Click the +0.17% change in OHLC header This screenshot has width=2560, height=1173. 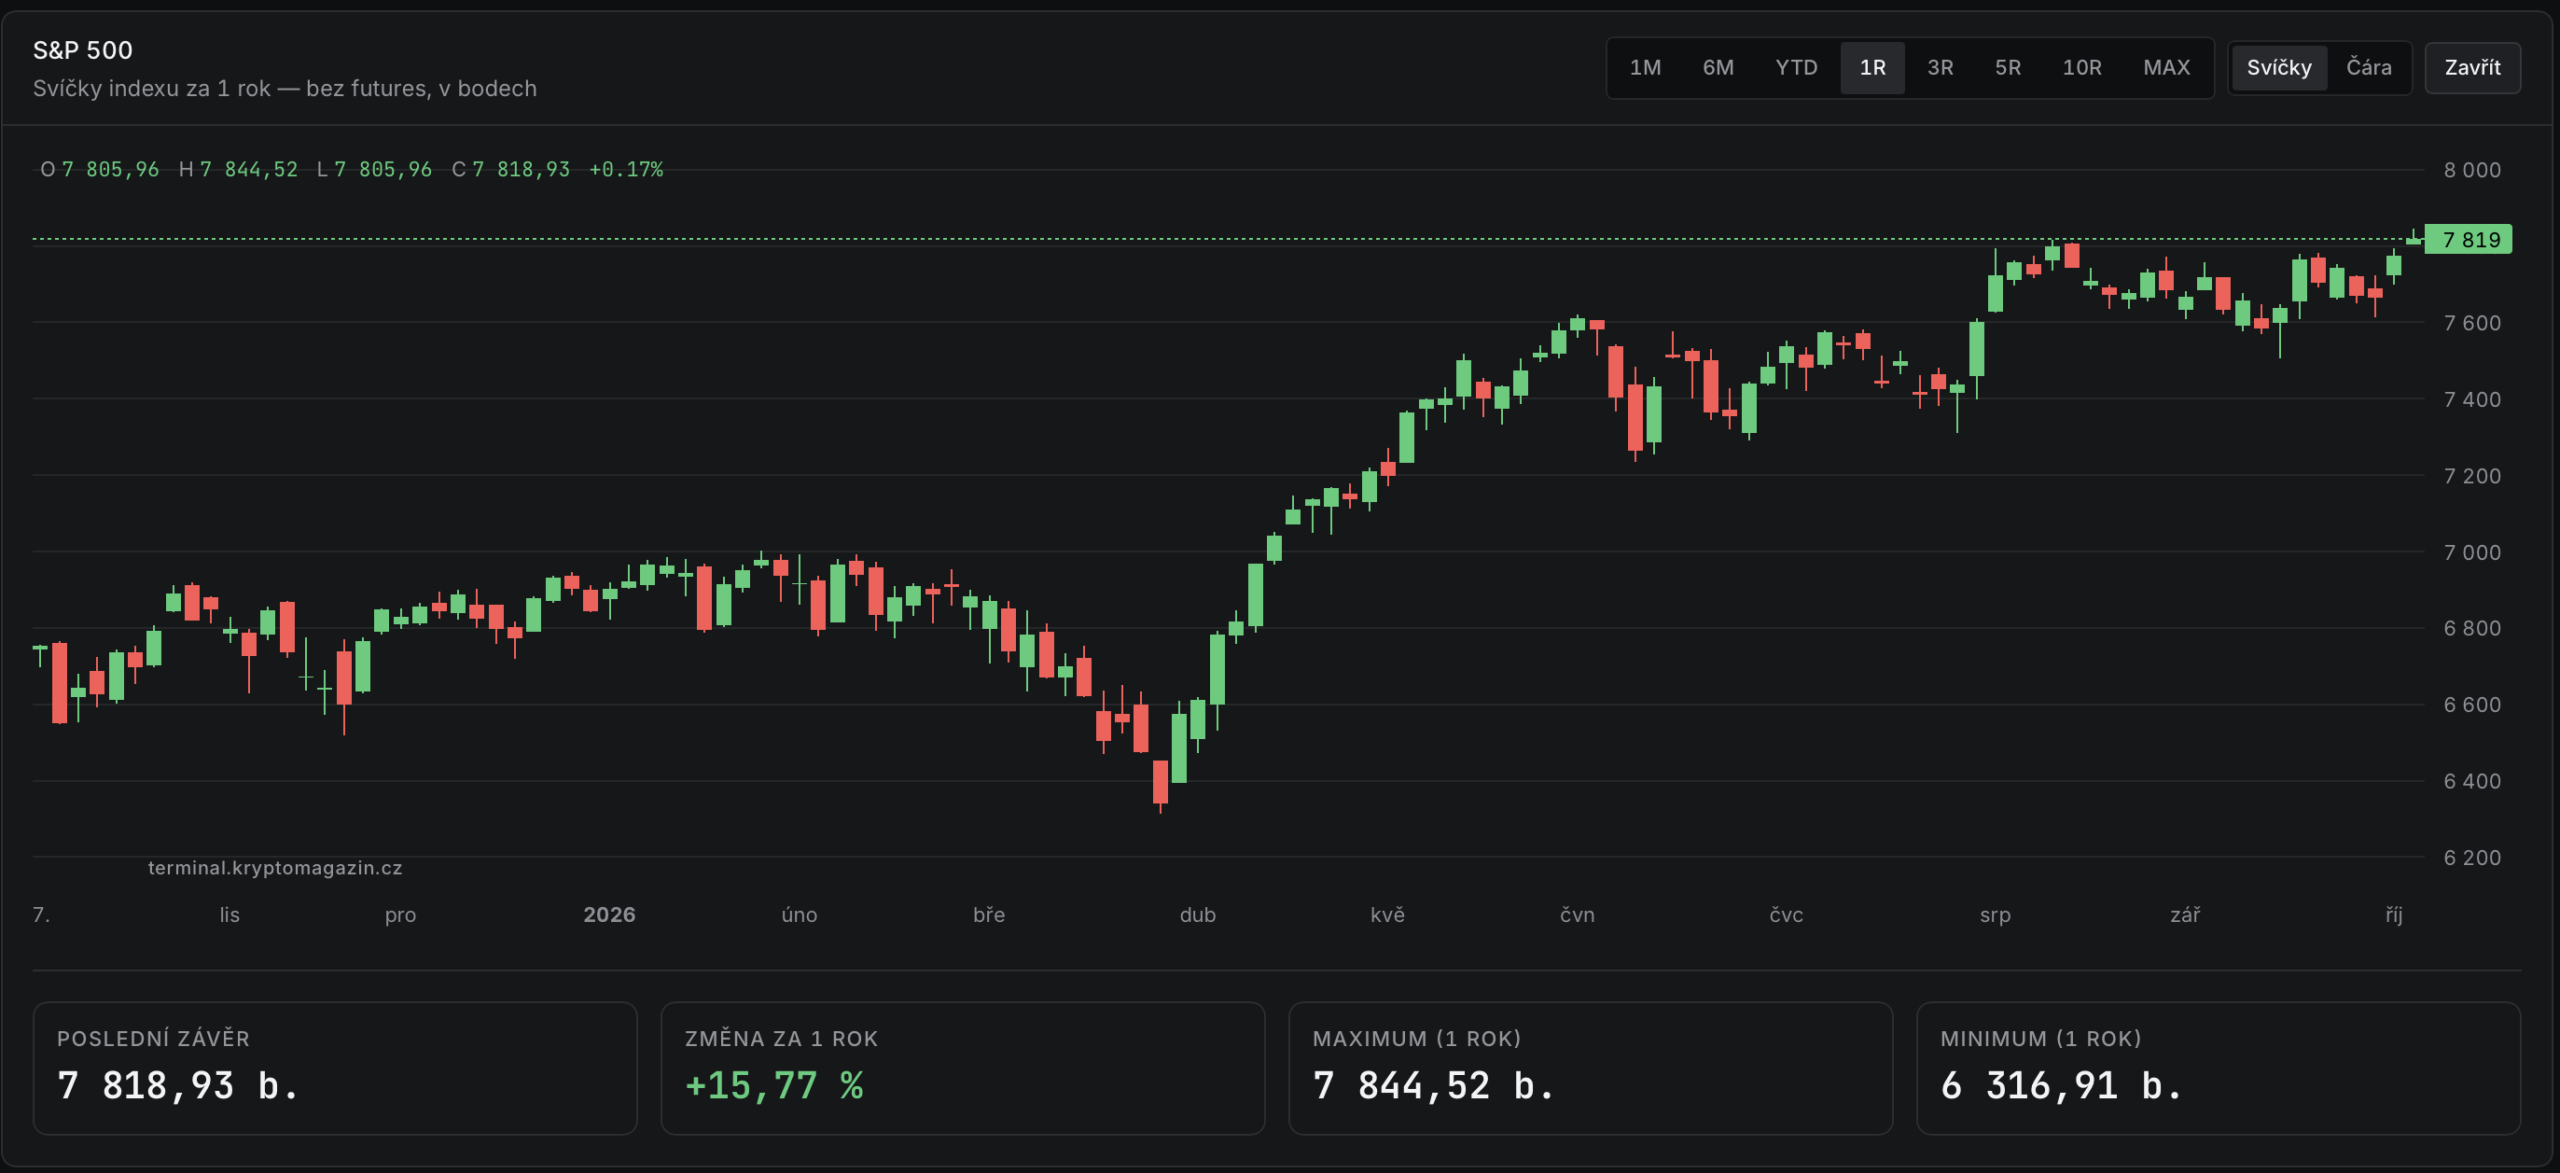[x=626, y=169]
